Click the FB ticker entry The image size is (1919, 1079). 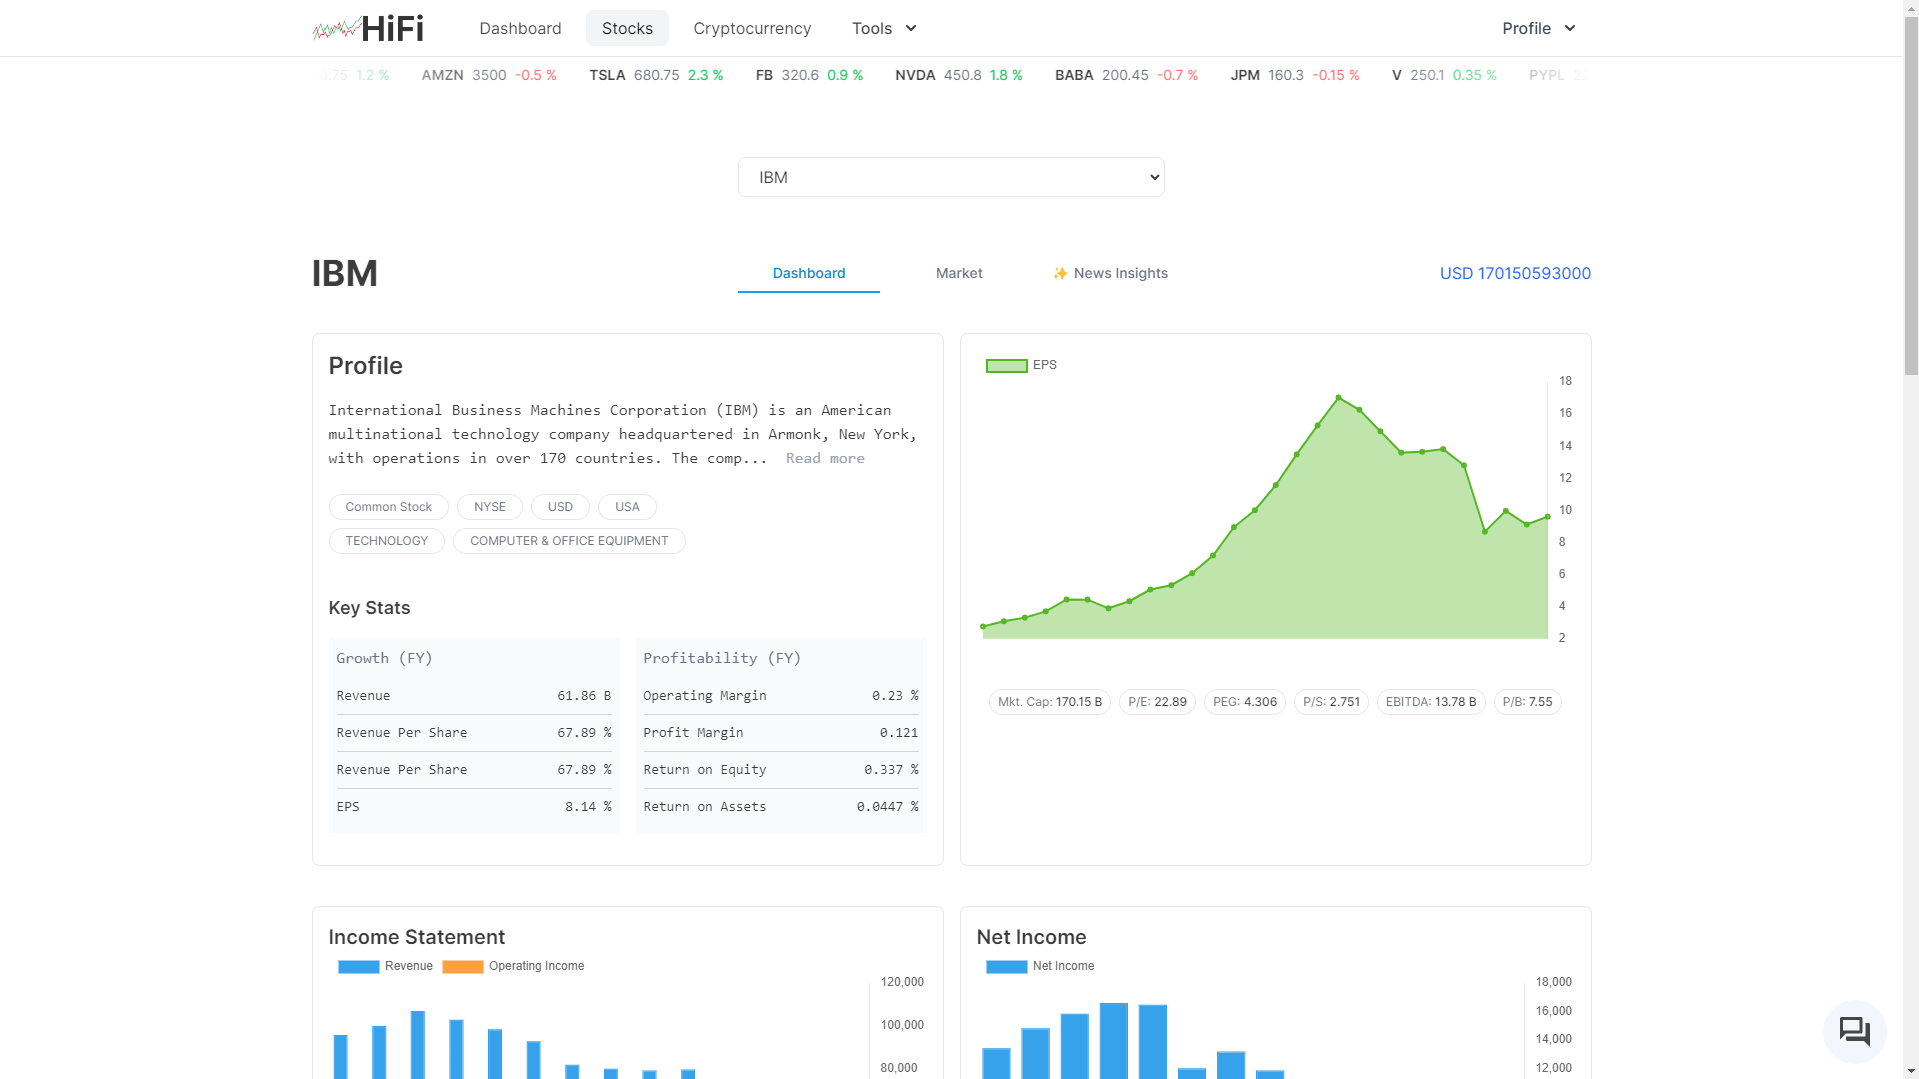(809, 75)
